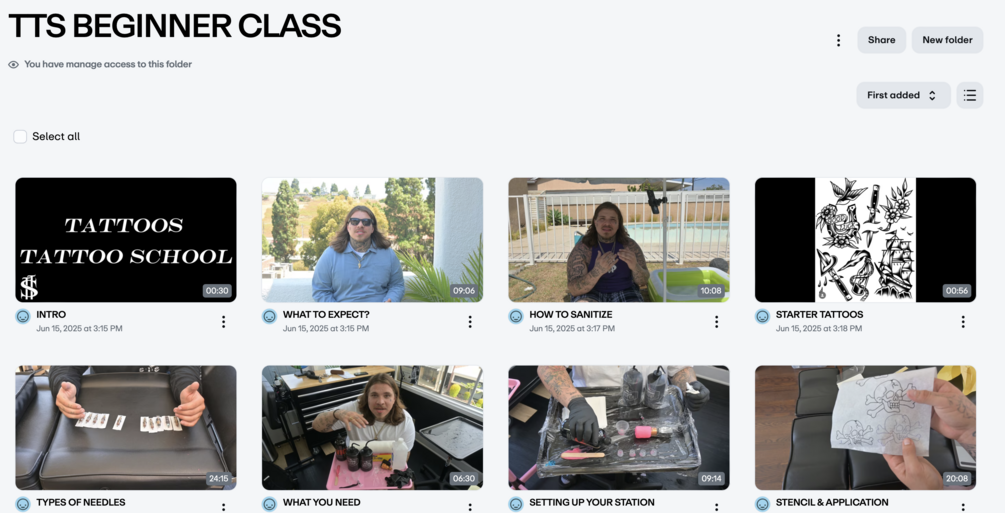Switch to list view layout icon
This screenshot has width=1005, height=513.
(970, 96)
